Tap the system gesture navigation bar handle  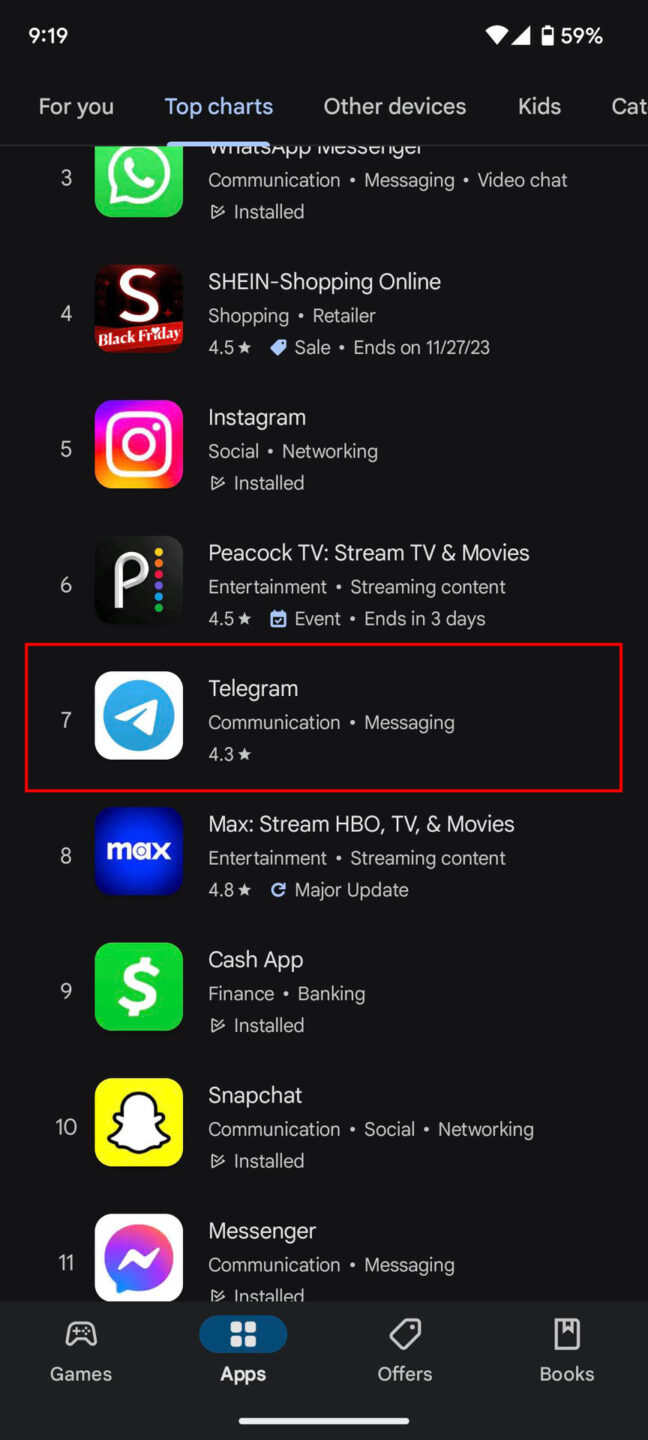(x=324, y=1420)
